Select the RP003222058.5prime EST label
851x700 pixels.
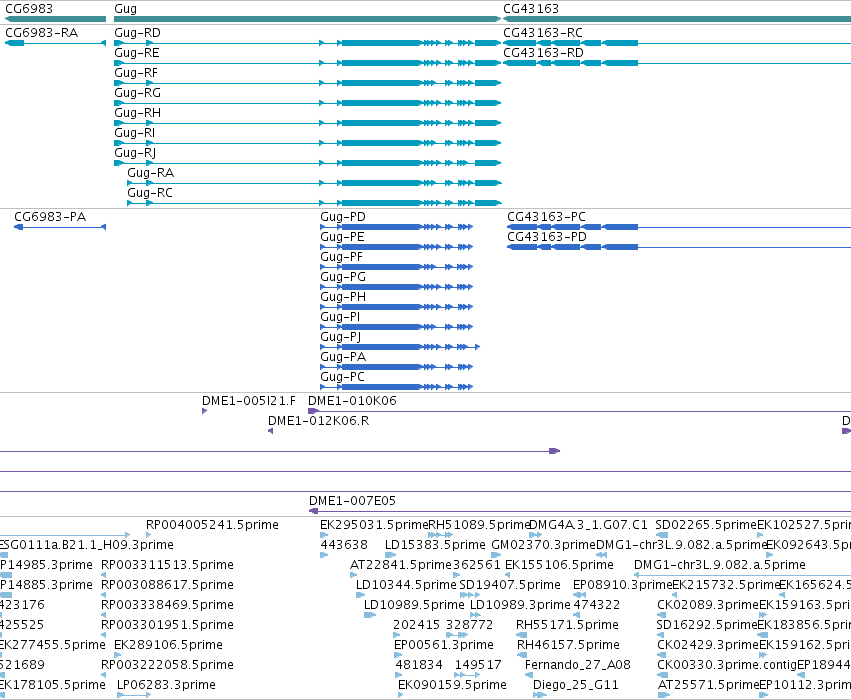(168, 665)
